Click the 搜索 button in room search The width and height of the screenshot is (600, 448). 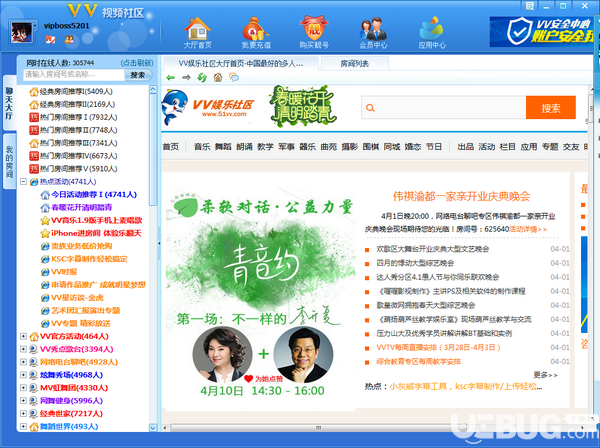click(x=138, y=75)
